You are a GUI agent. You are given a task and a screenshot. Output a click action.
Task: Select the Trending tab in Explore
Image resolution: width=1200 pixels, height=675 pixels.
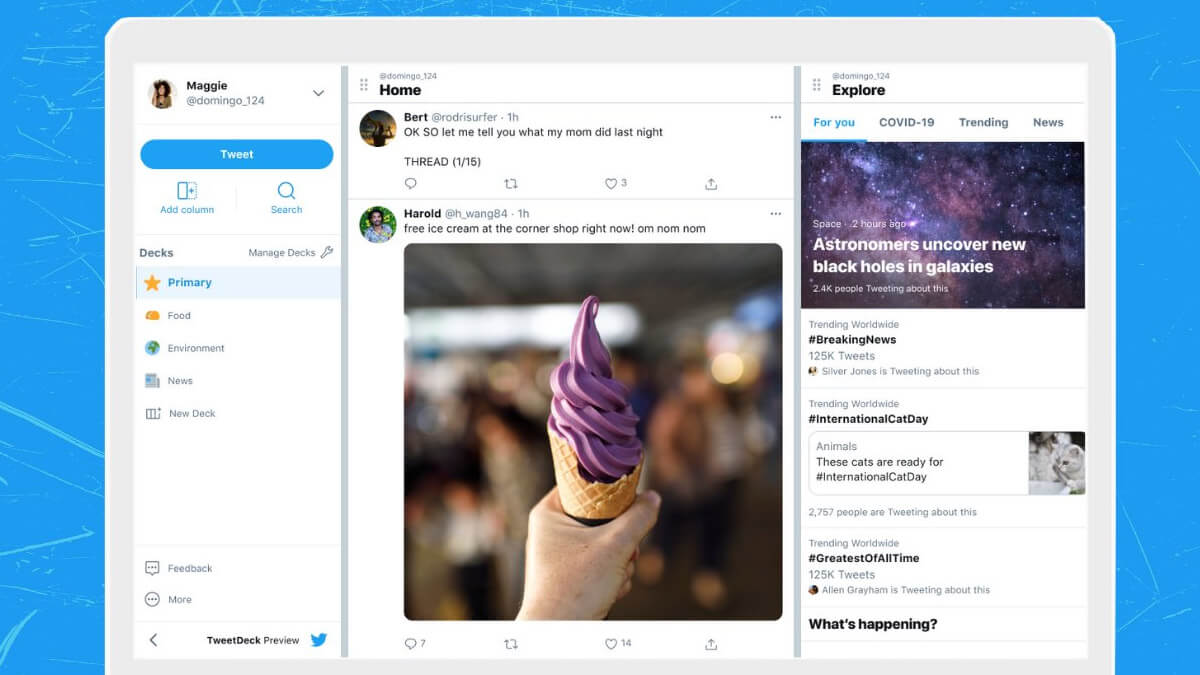(983, 122)
